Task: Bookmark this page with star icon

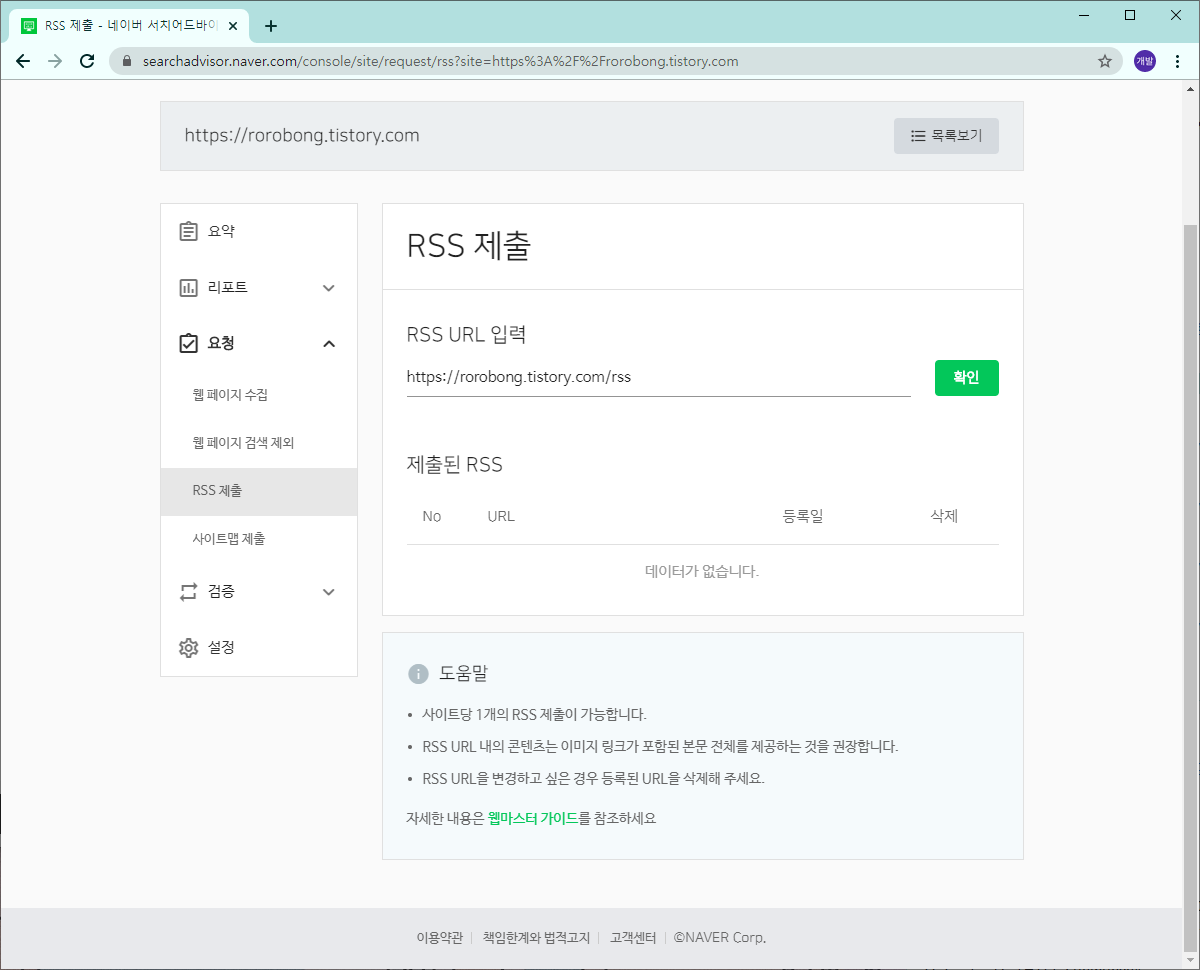Action: click(1105, 61)
